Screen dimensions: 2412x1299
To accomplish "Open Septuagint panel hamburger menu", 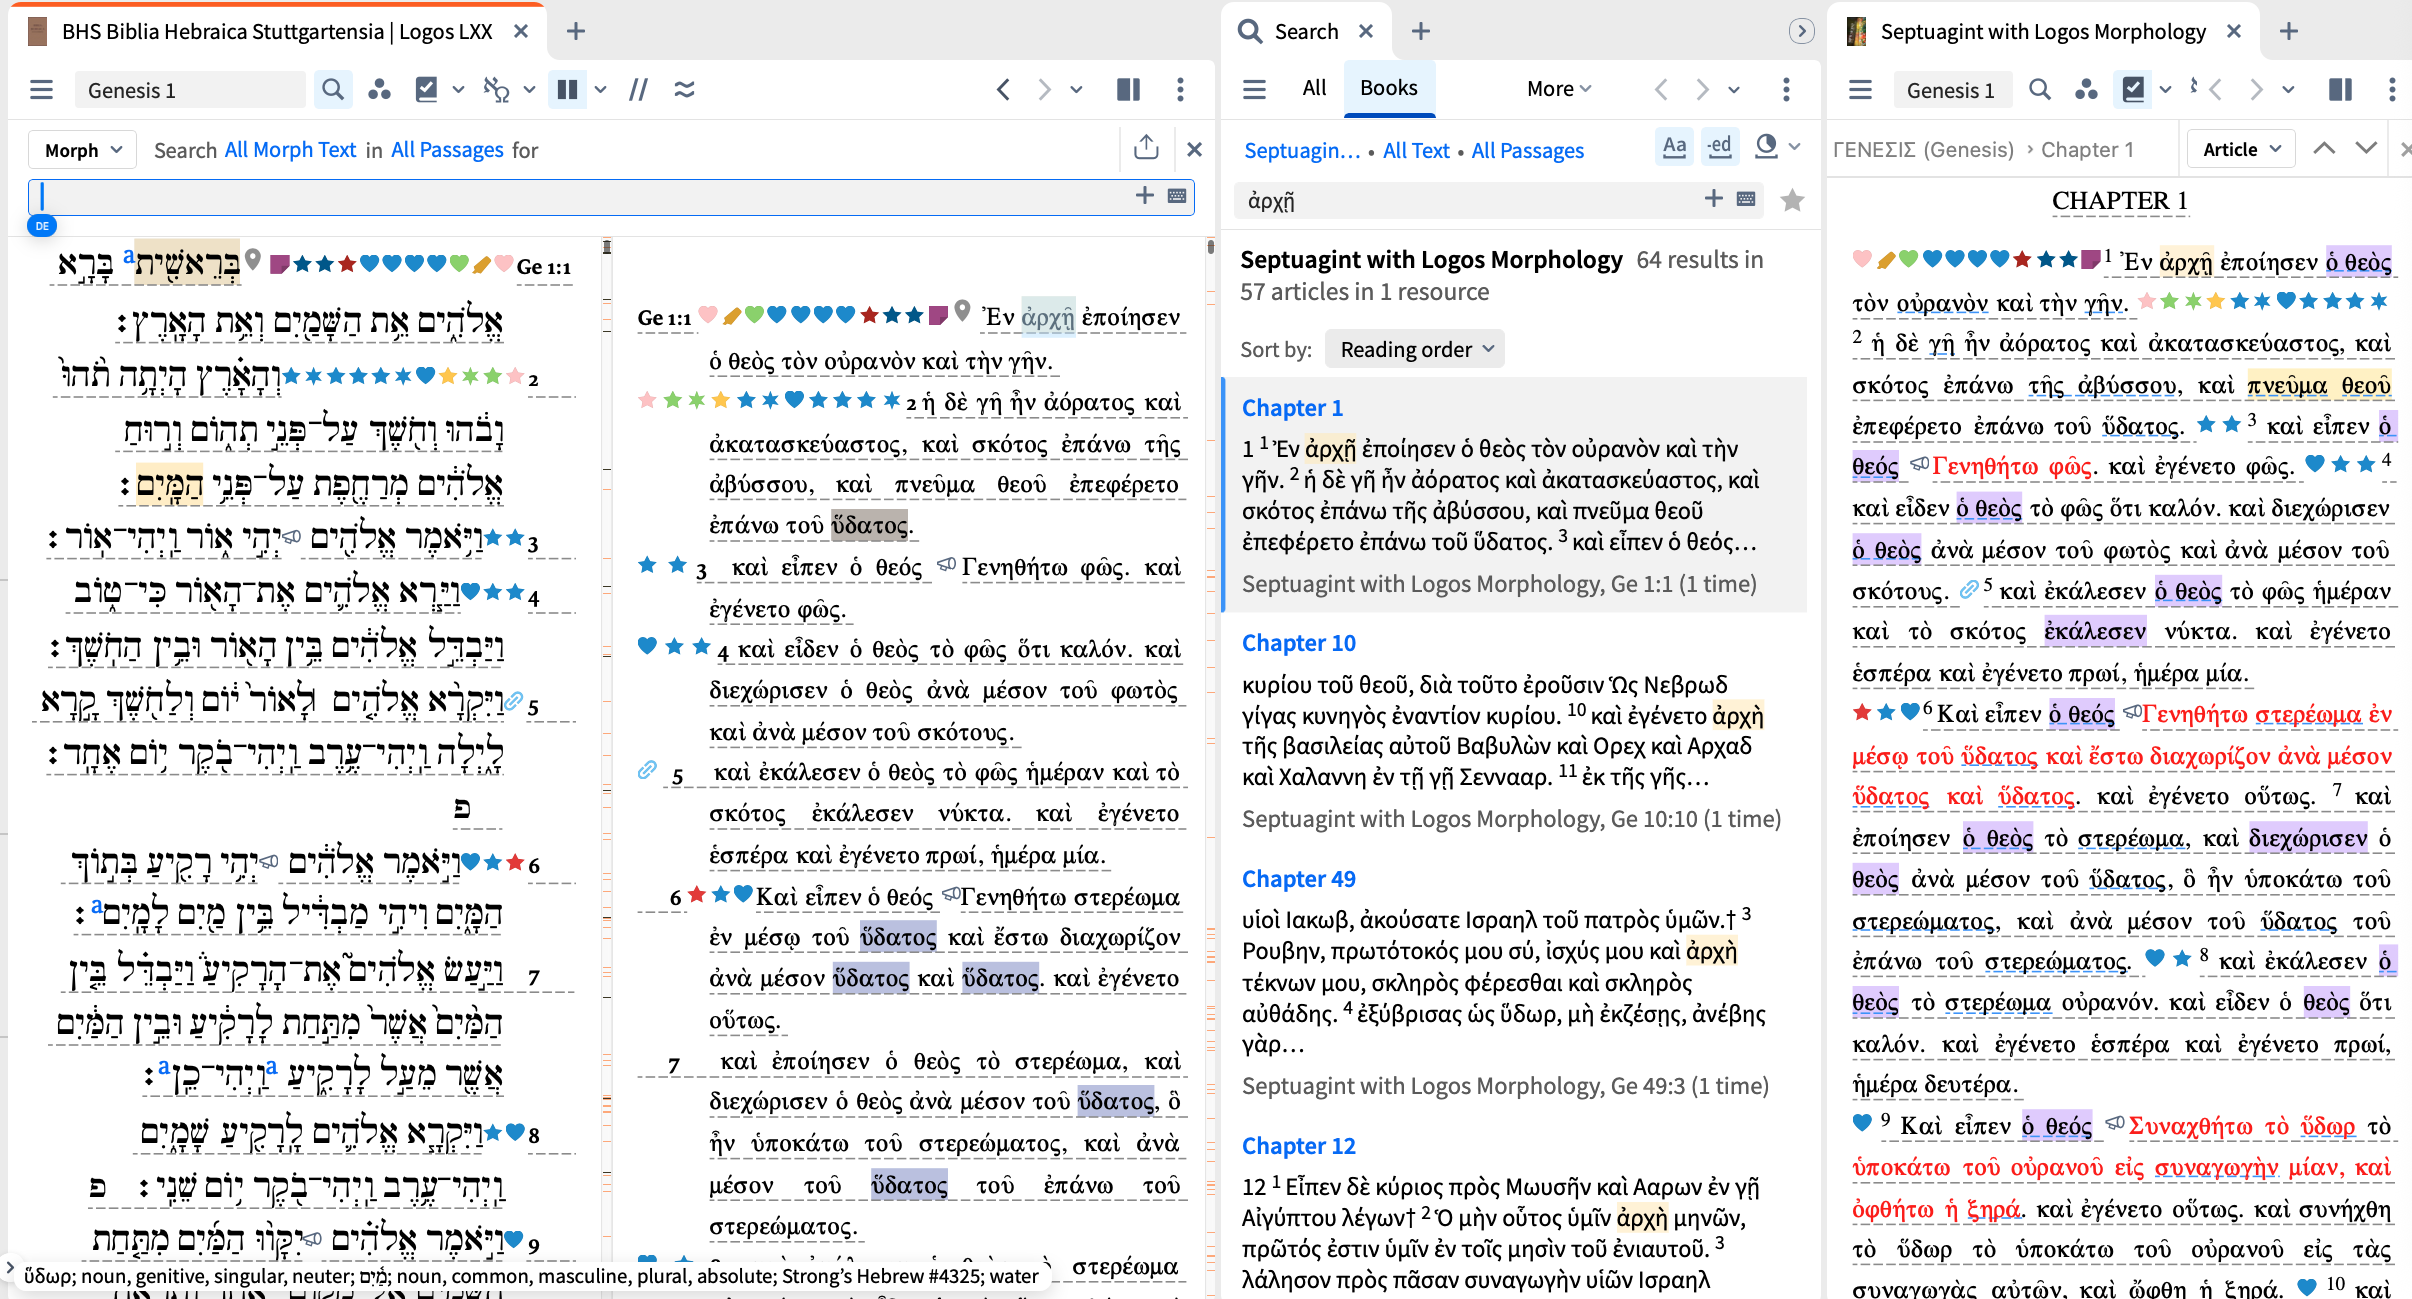I will (1860, 90).
